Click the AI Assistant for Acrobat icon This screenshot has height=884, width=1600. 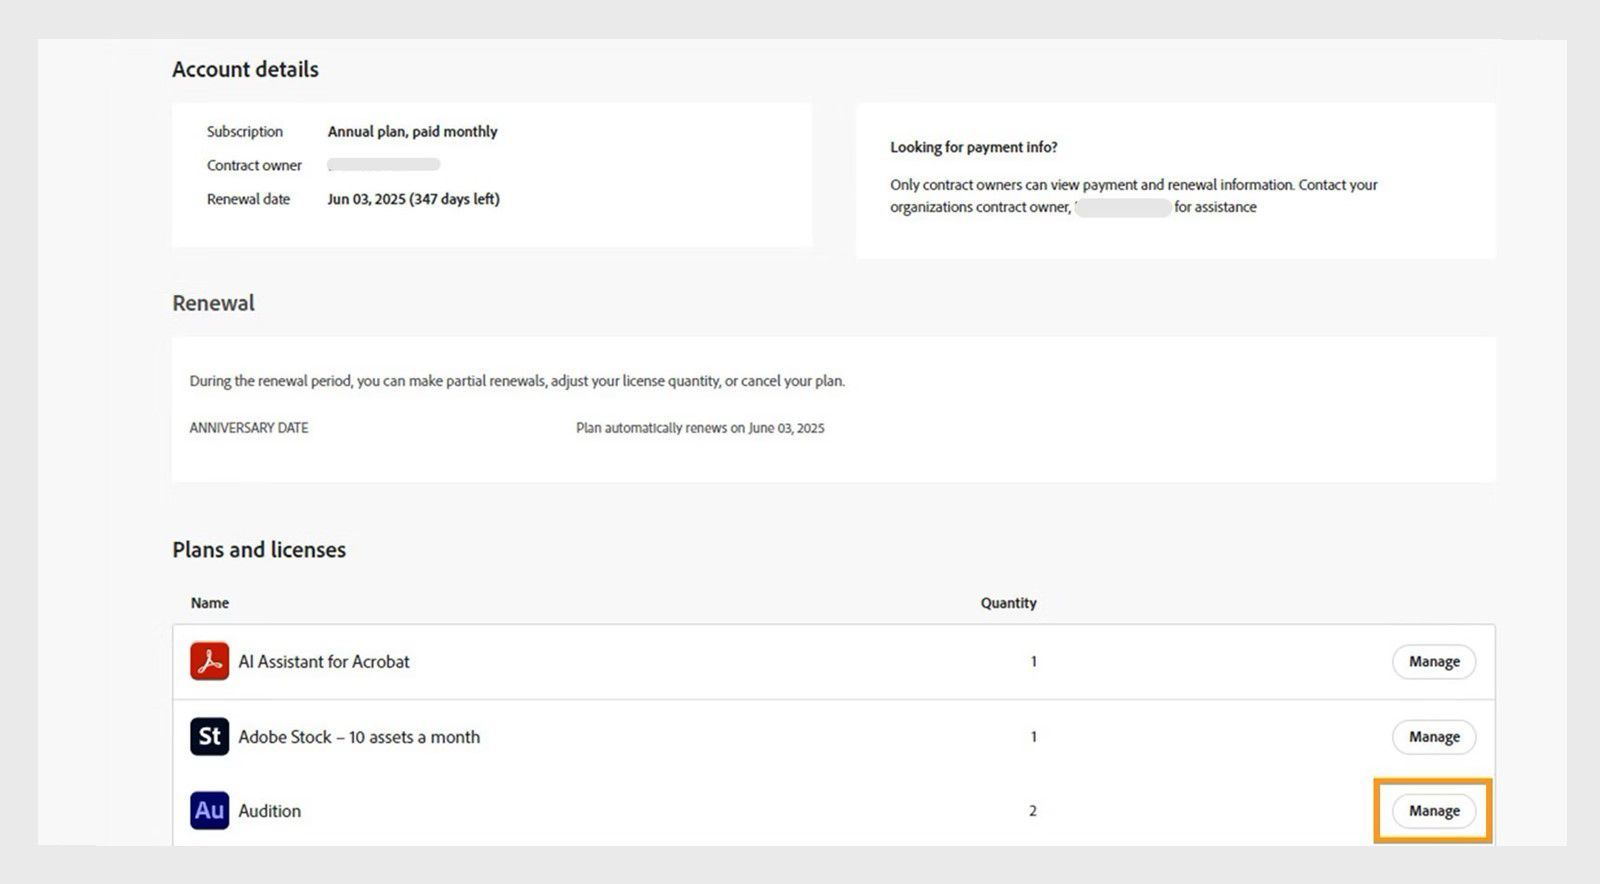tap(209, 661)
